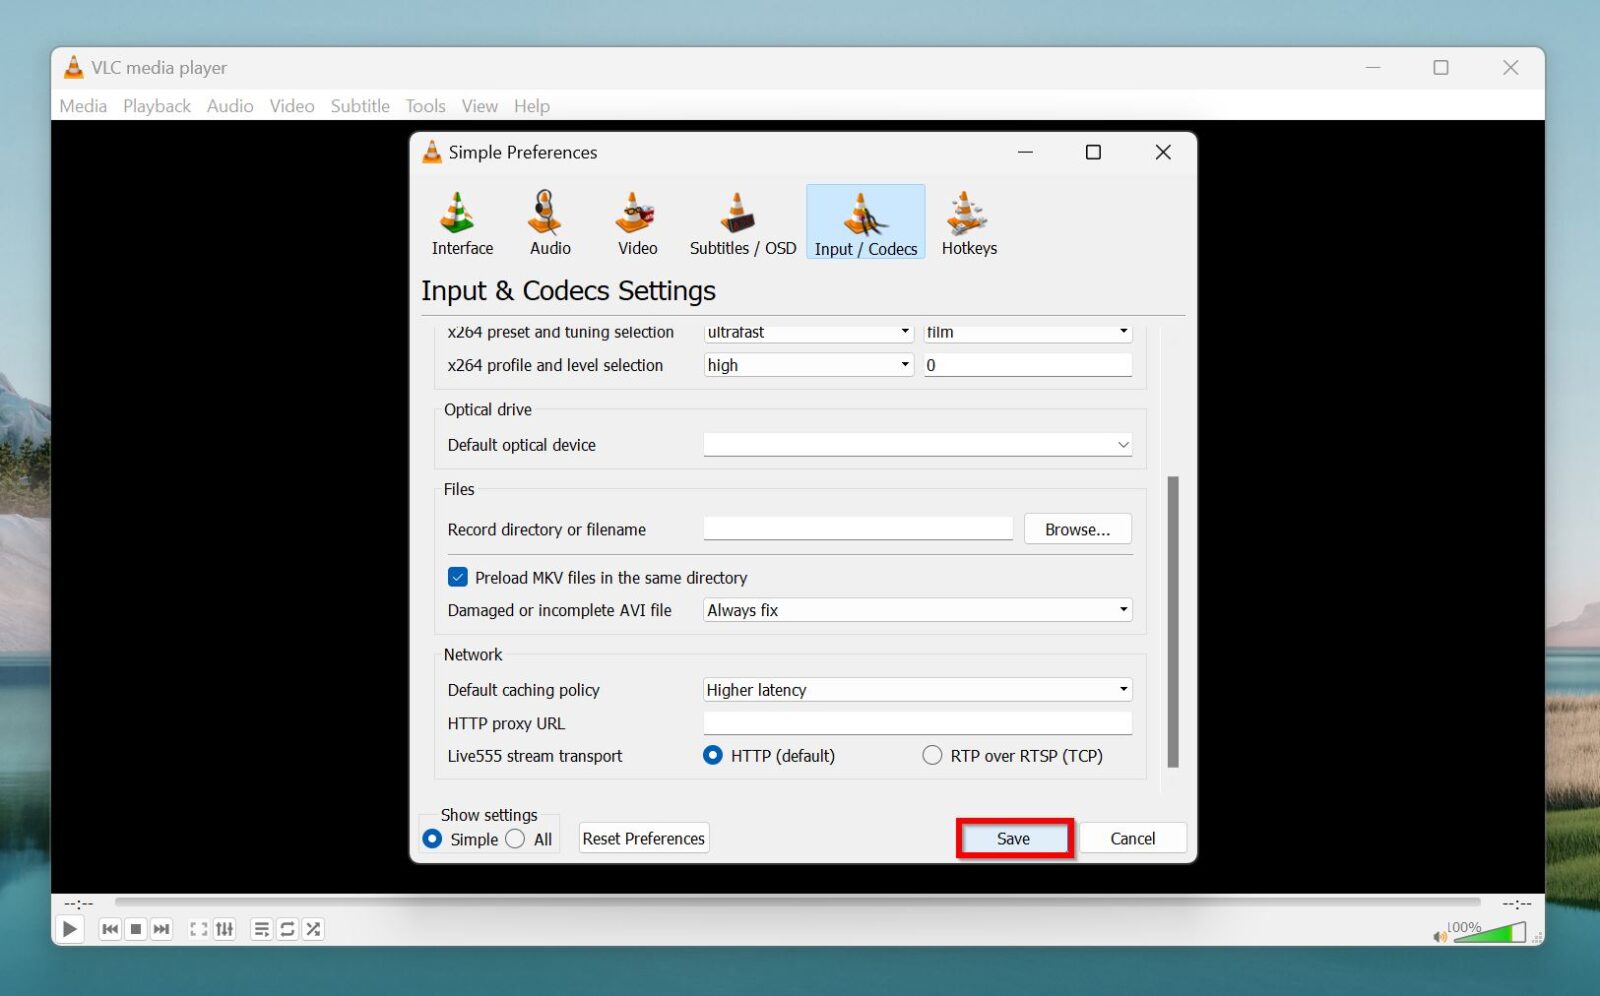Open the Playback menu

tap(156, 105)
